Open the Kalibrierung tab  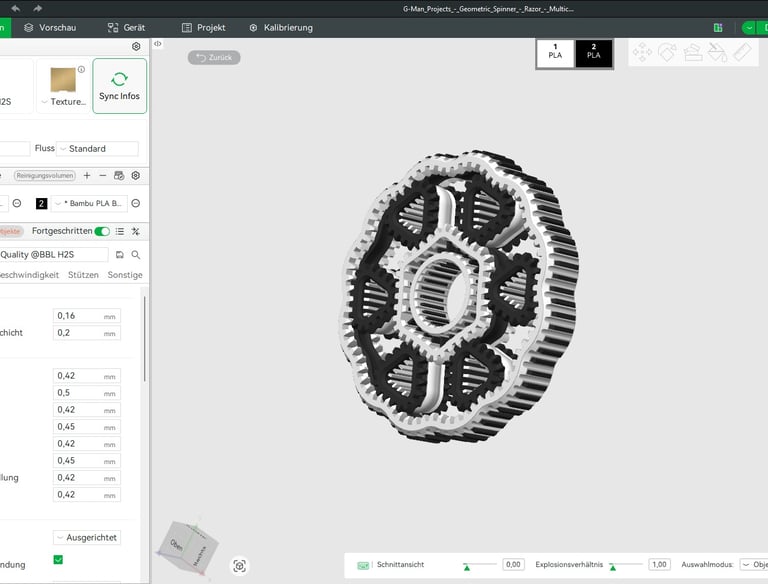click(x=281, y=27)
